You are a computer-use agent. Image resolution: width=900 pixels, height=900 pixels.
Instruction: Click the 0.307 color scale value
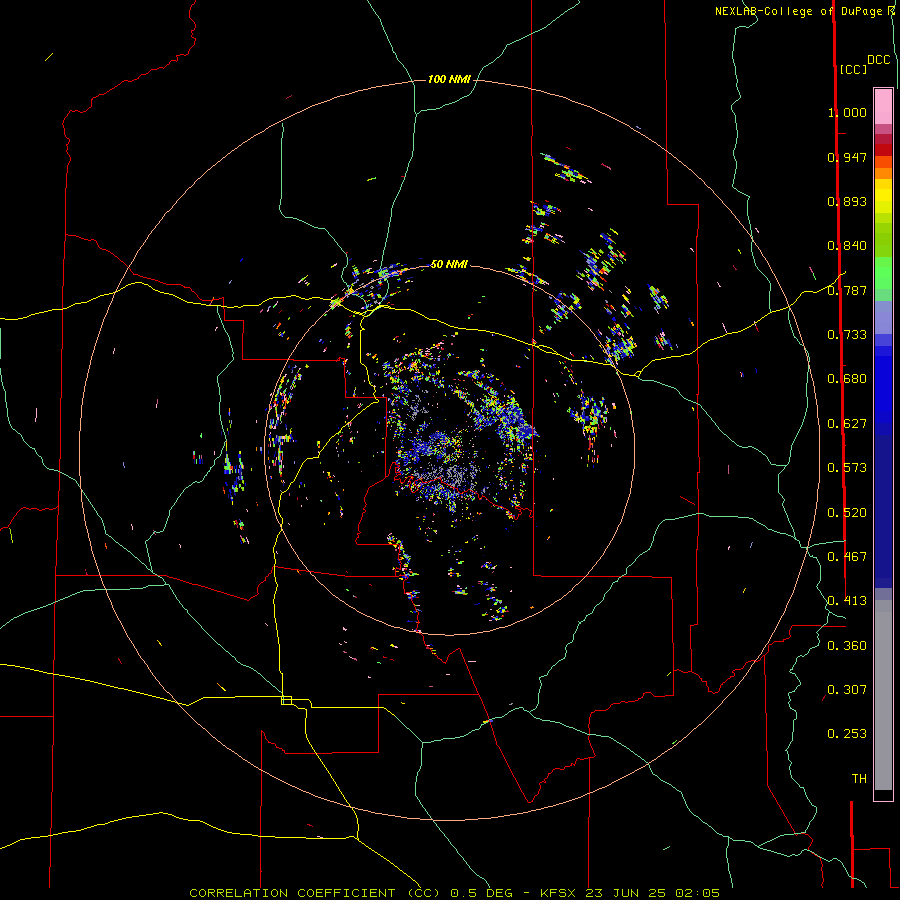[847, 690]
